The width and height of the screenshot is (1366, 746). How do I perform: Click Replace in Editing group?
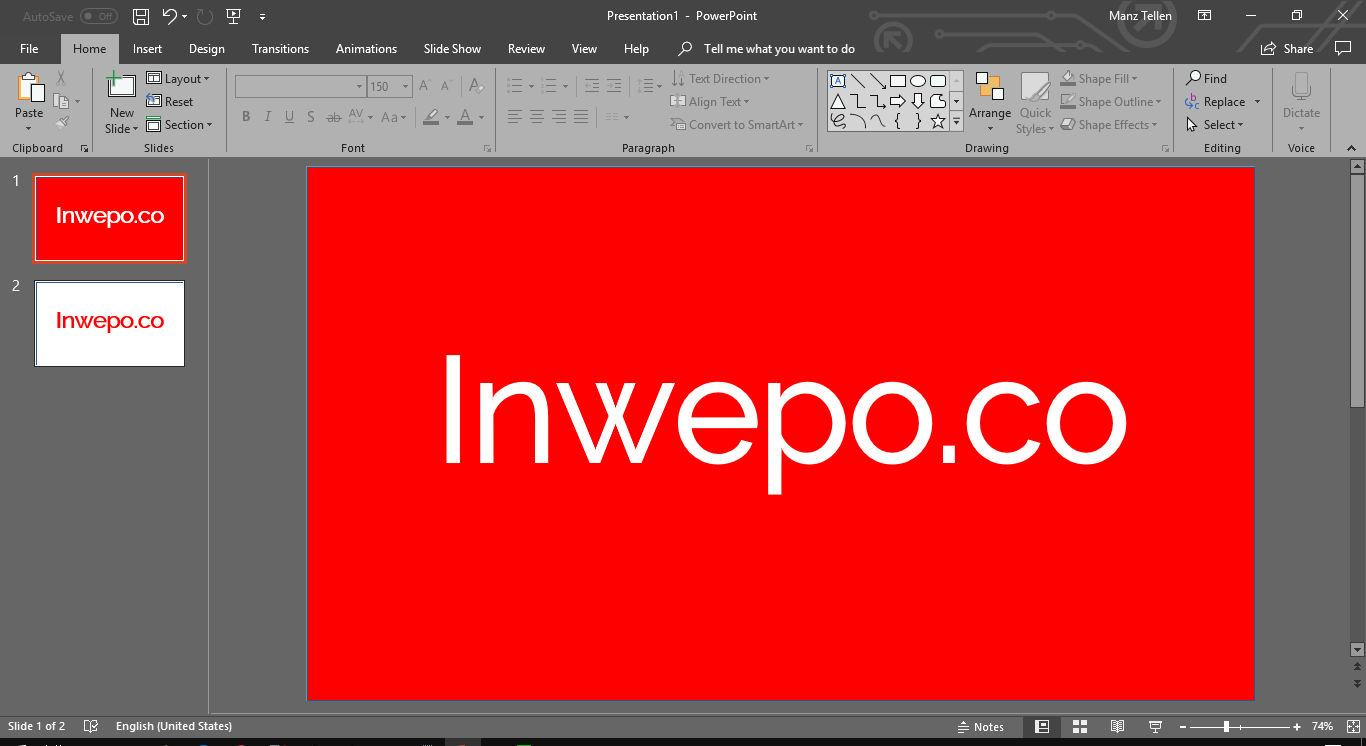pyautogui.click(x=1223, y=102)
